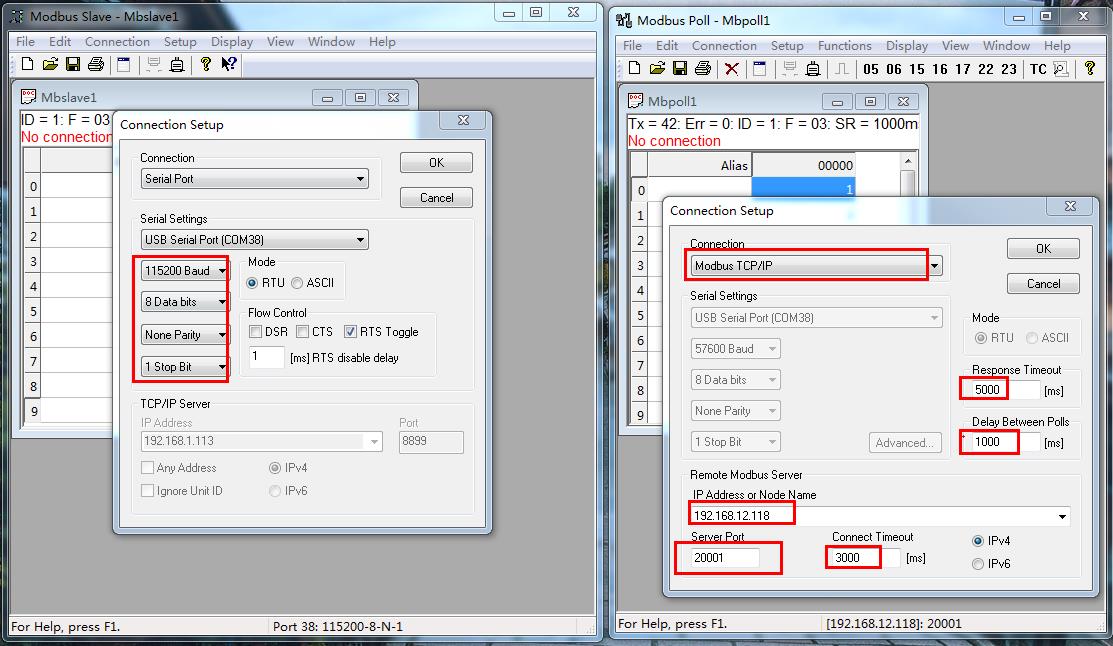The height and width of the screenshot is (646, 1113).
Task: Uncheck the RTS Toggle checkbox
Action: [x=351, y=332]
